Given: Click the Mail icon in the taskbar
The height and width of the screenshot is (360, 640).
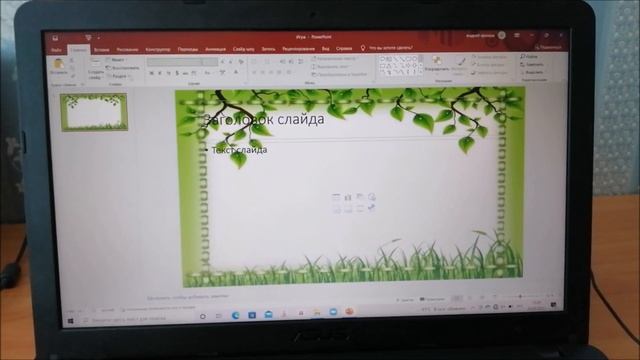Looking at the screenshot, I should tap(268, 314).
